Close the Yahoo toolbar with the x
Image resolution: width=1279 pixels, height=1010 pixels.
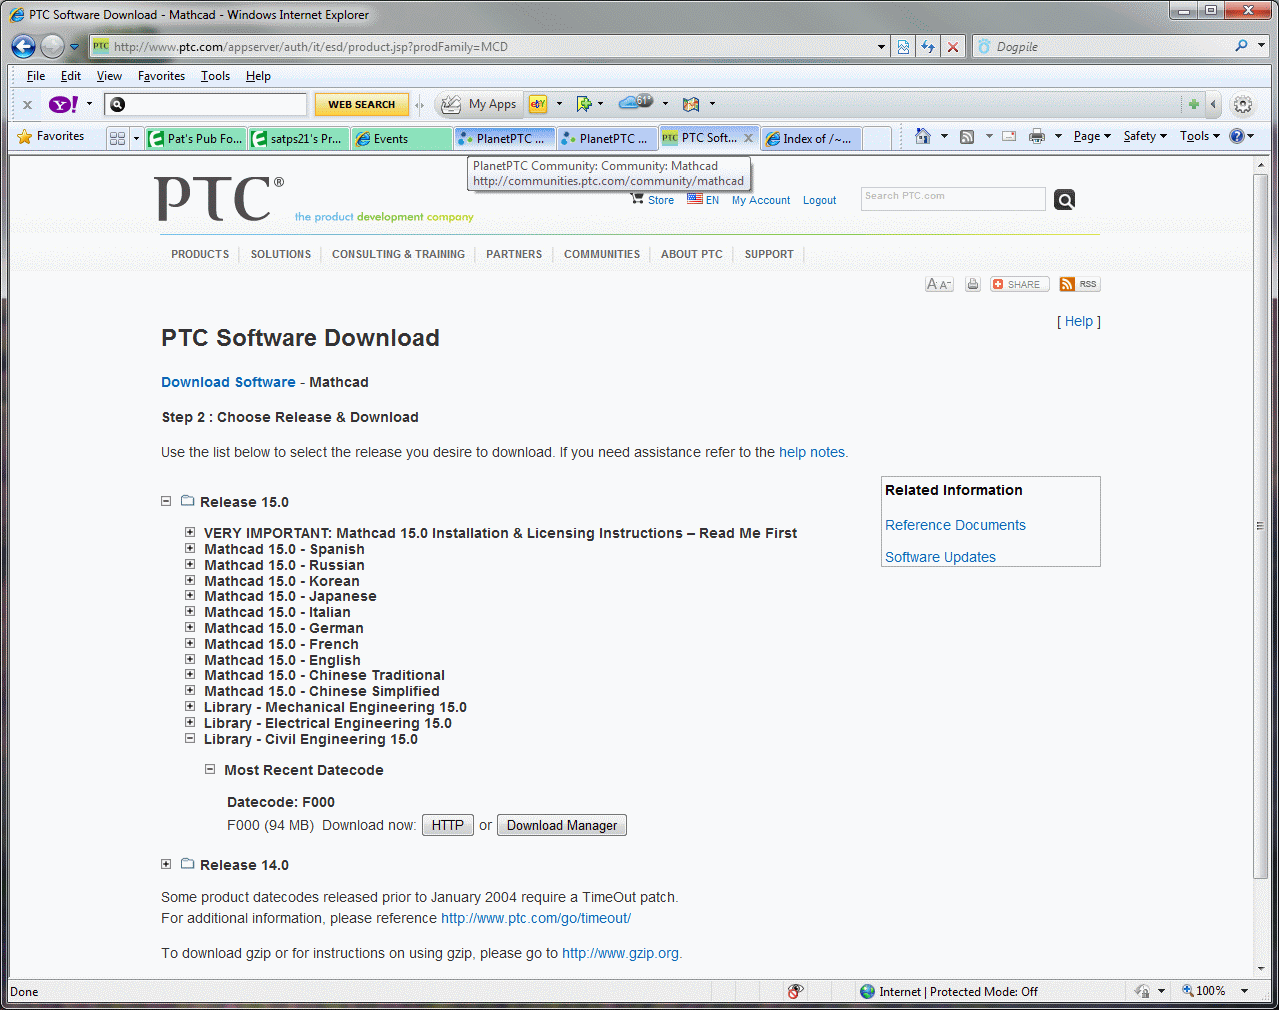tap(27, 104)
